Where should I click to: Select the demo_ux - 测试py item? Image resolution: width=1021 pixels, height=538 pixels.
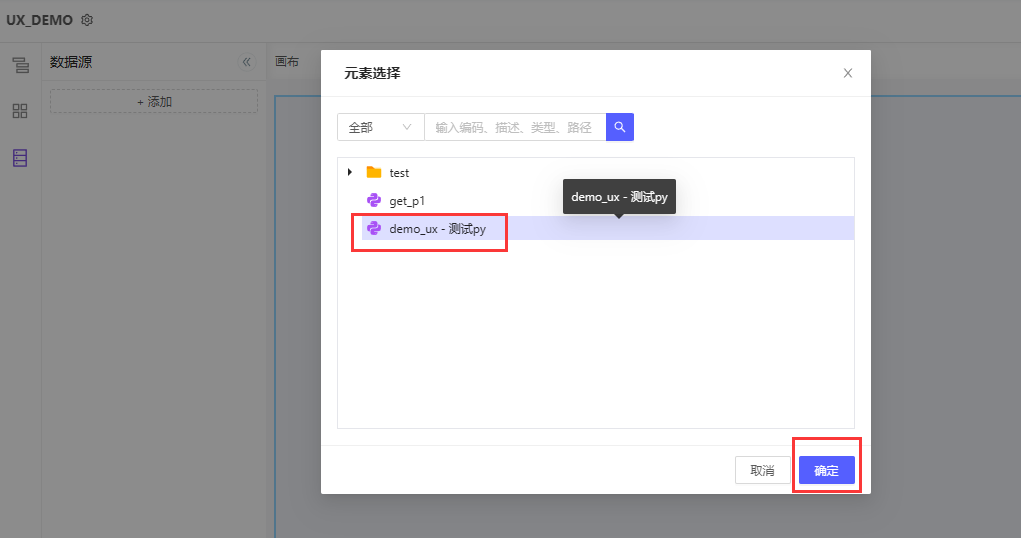click(437, 229)
